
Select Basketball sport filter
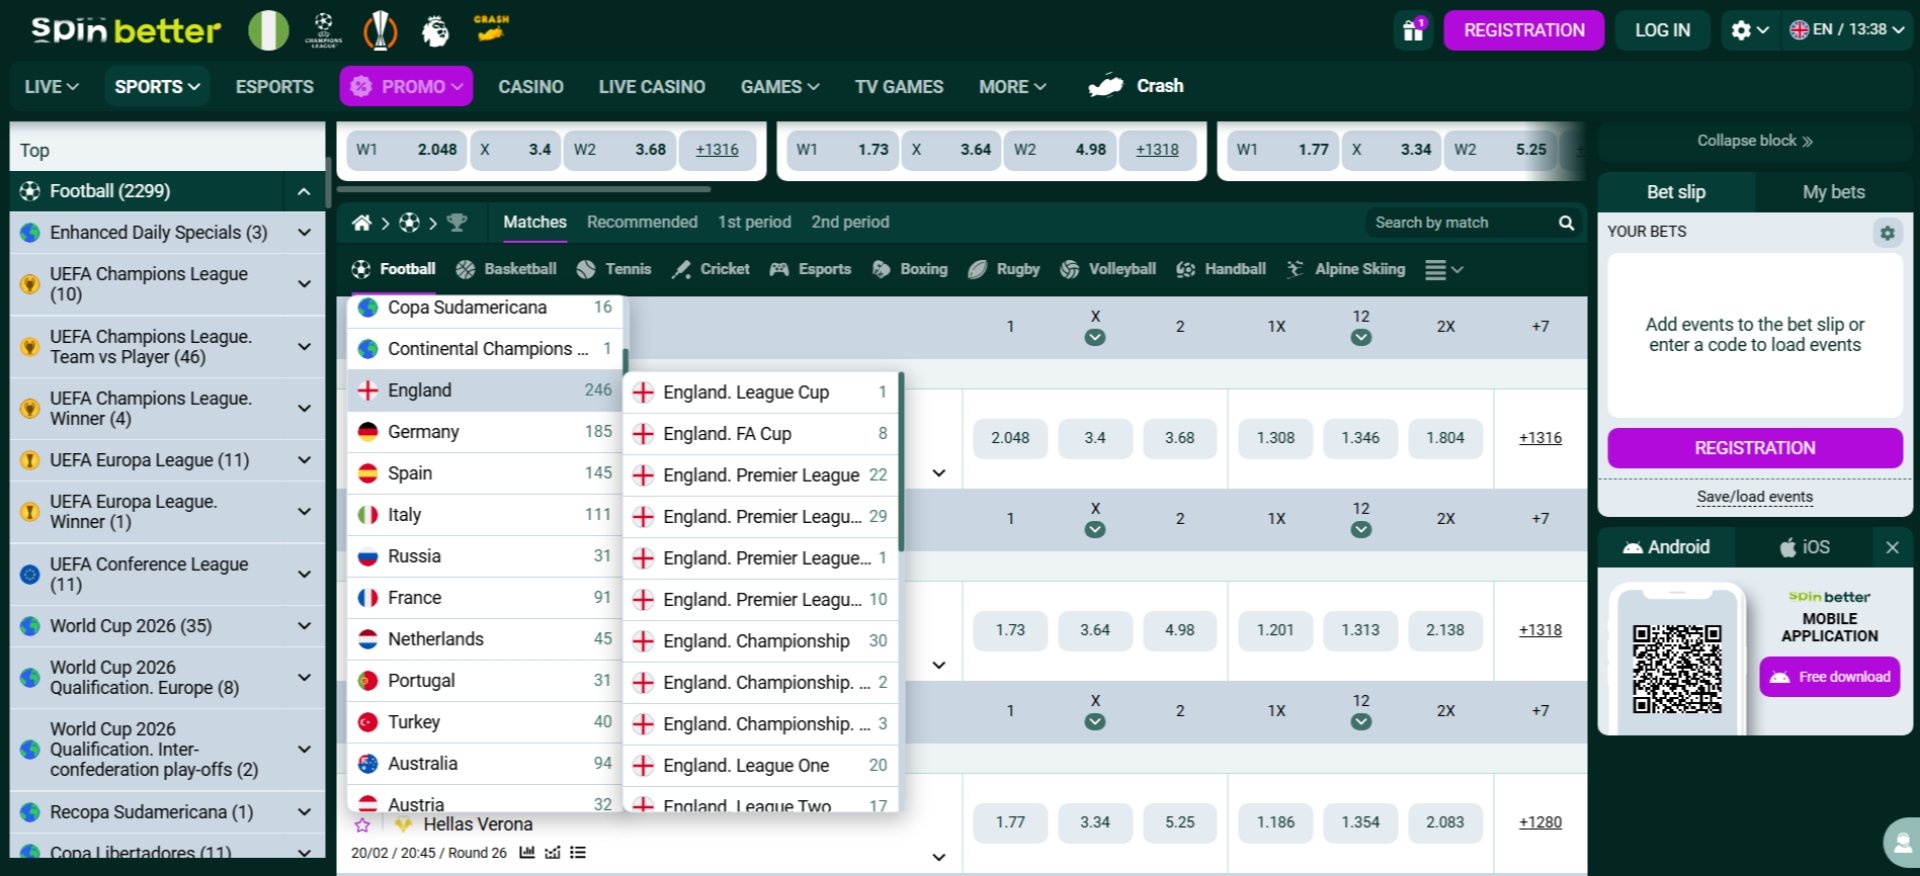(x=506, y=269)
